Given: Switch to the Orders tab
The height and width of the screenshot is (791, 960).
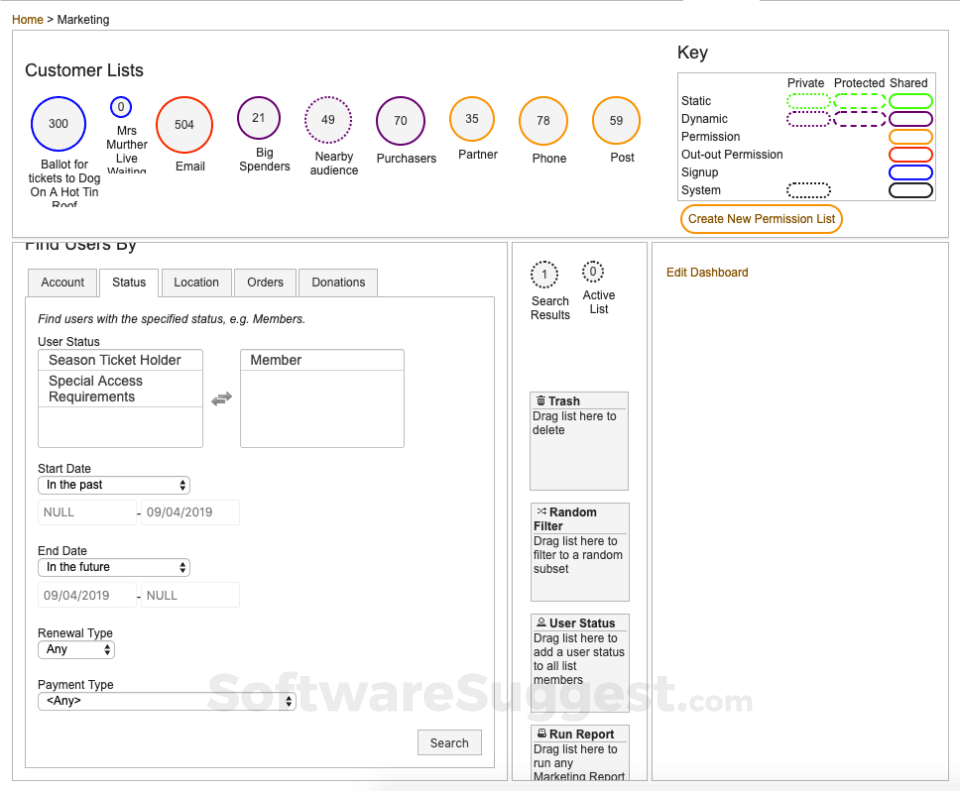Looking at the screenshot, I should (264, 283).
